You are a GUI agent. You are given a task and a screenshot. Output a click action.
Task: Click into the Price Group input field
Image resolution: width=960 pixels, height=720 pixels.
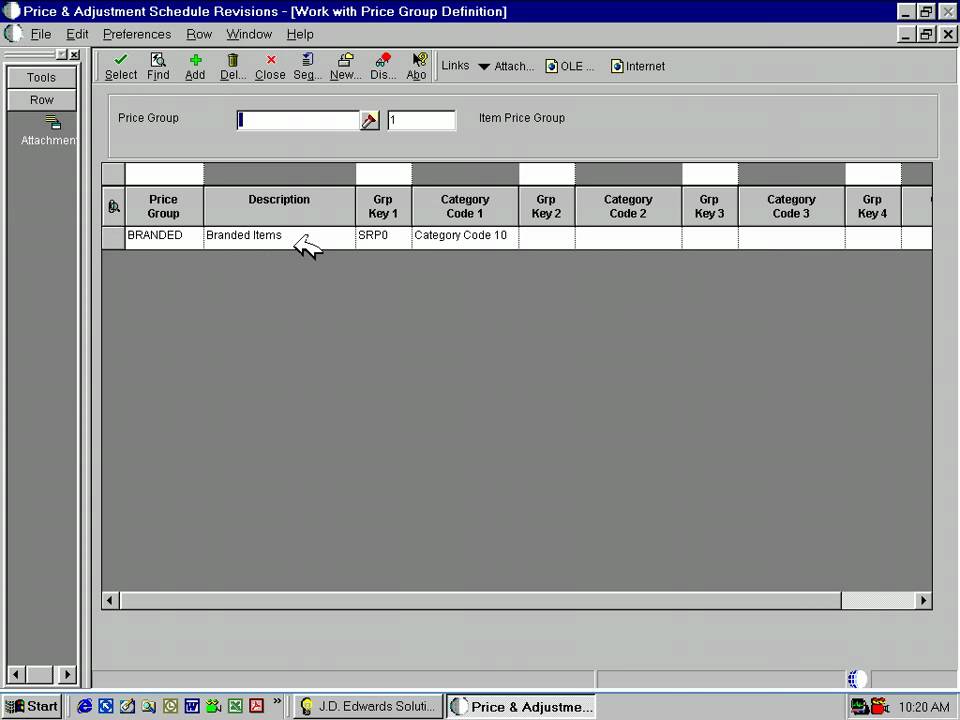(298, 120)
